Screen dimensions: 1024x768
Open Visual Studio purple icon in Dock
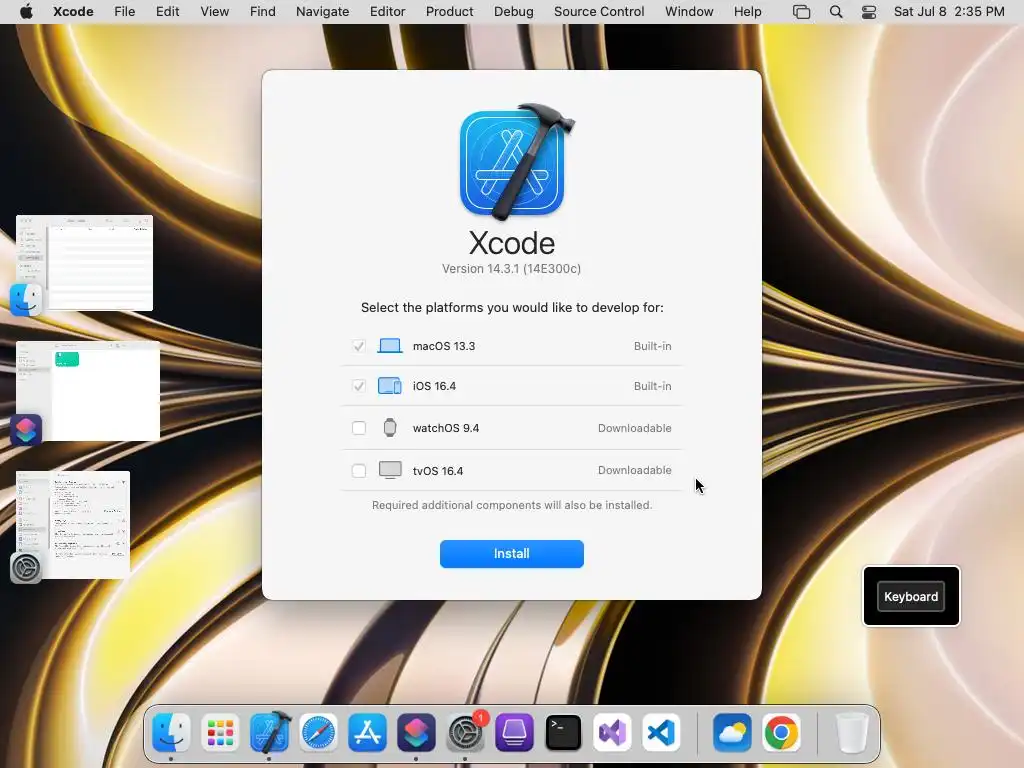coord(612,732)
